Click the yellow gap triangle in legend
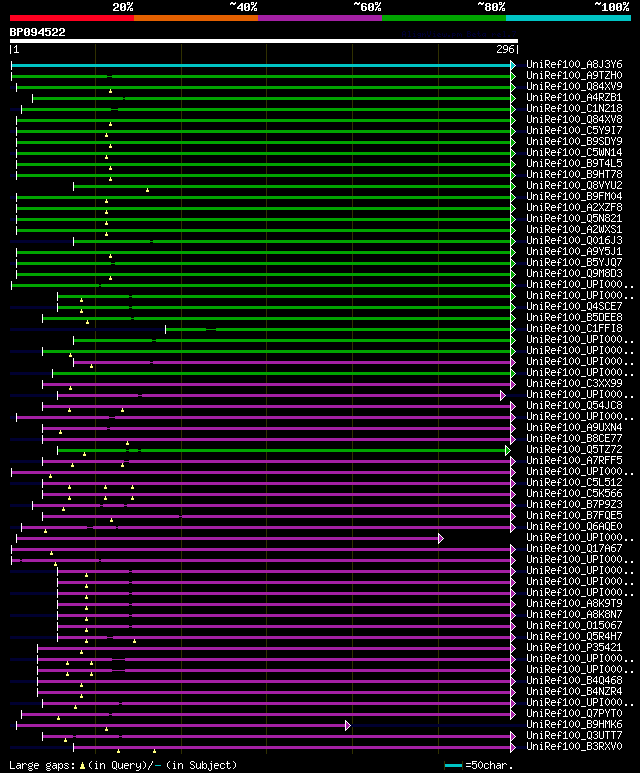 pos(82,766)
